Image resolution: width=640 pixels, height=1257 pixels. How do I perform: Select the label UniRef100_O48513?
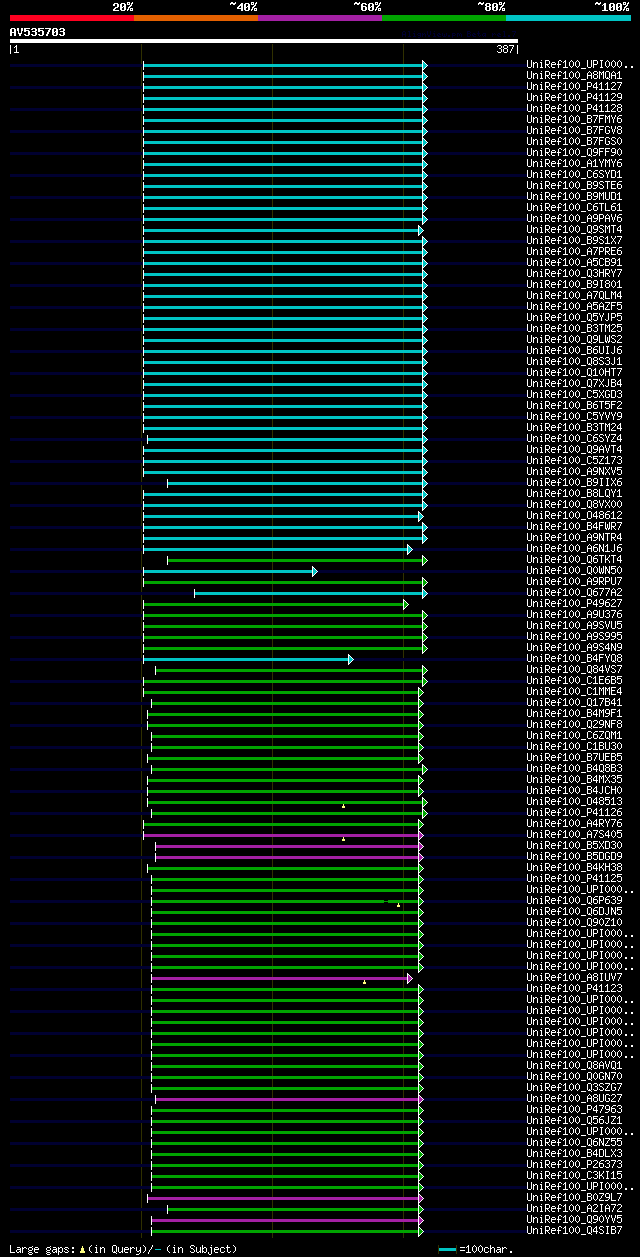tap(574, 802)
